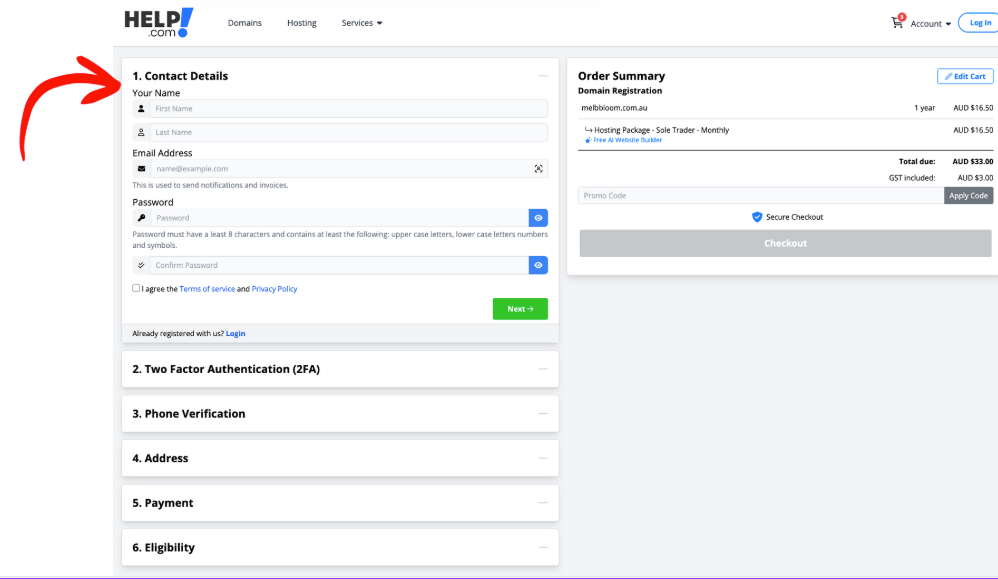Viewport: 998px width, 579px height.
Task: Open the Services dropdown menu
Action: [361, 23]
